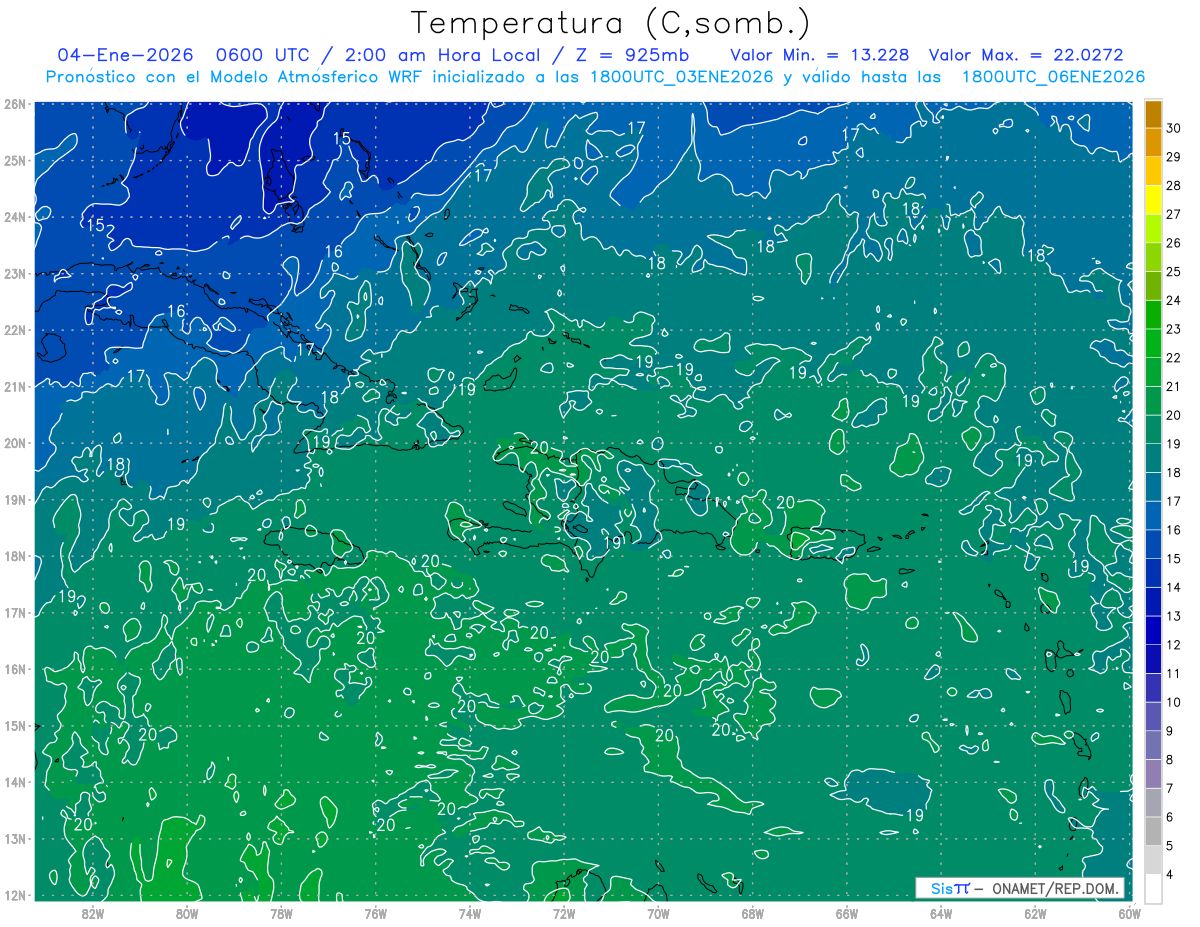Click the "6" label on the color scale
Viewport: 1200px width, 927px height.
[x=1171, y=817]
